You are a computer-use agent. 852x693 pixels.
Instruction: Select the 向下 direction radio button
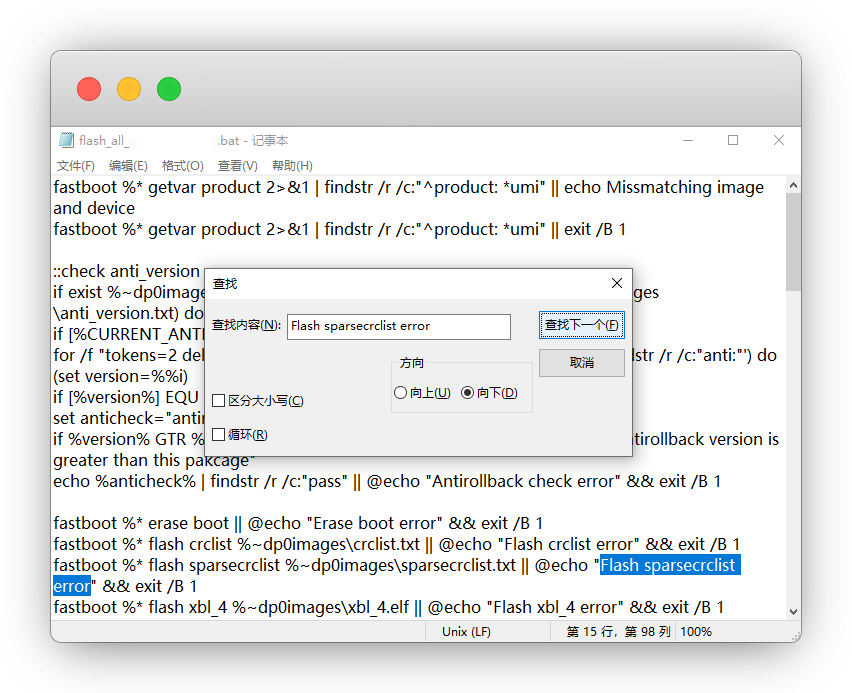click(468, 393)
